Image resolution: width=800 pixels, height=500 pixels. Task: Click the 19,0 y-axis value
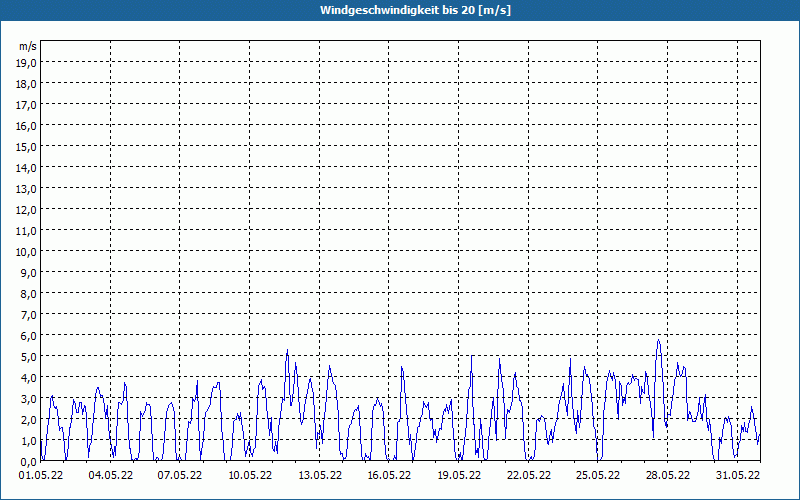pos(28,63)
